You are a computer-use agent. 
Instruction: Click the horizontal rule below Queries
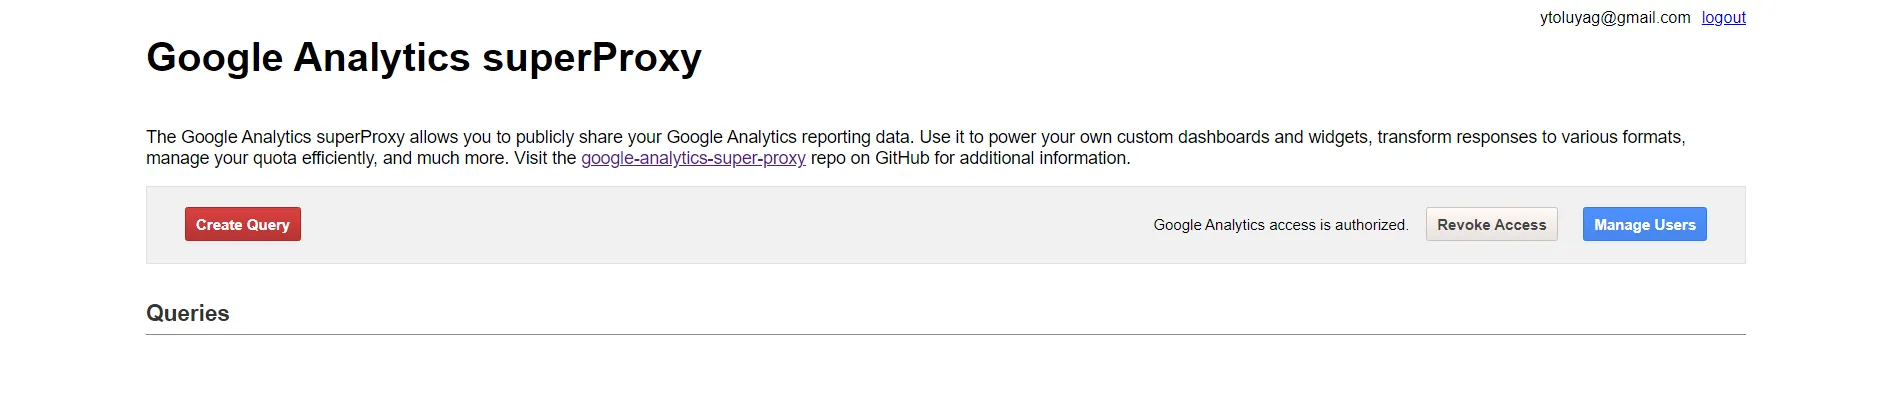pyautogui.click(x=946, y=334)
